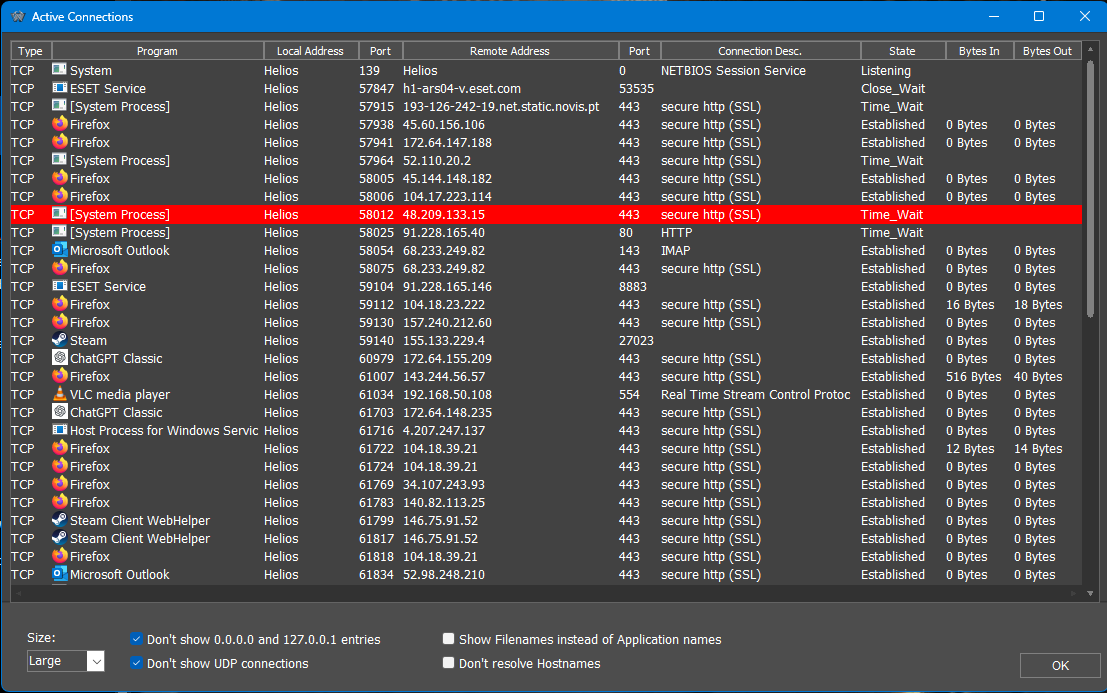This screenshot has width=1107, height=693.
Task: Click Real Time Stream Control Protocol description
Action: [755, 394]
